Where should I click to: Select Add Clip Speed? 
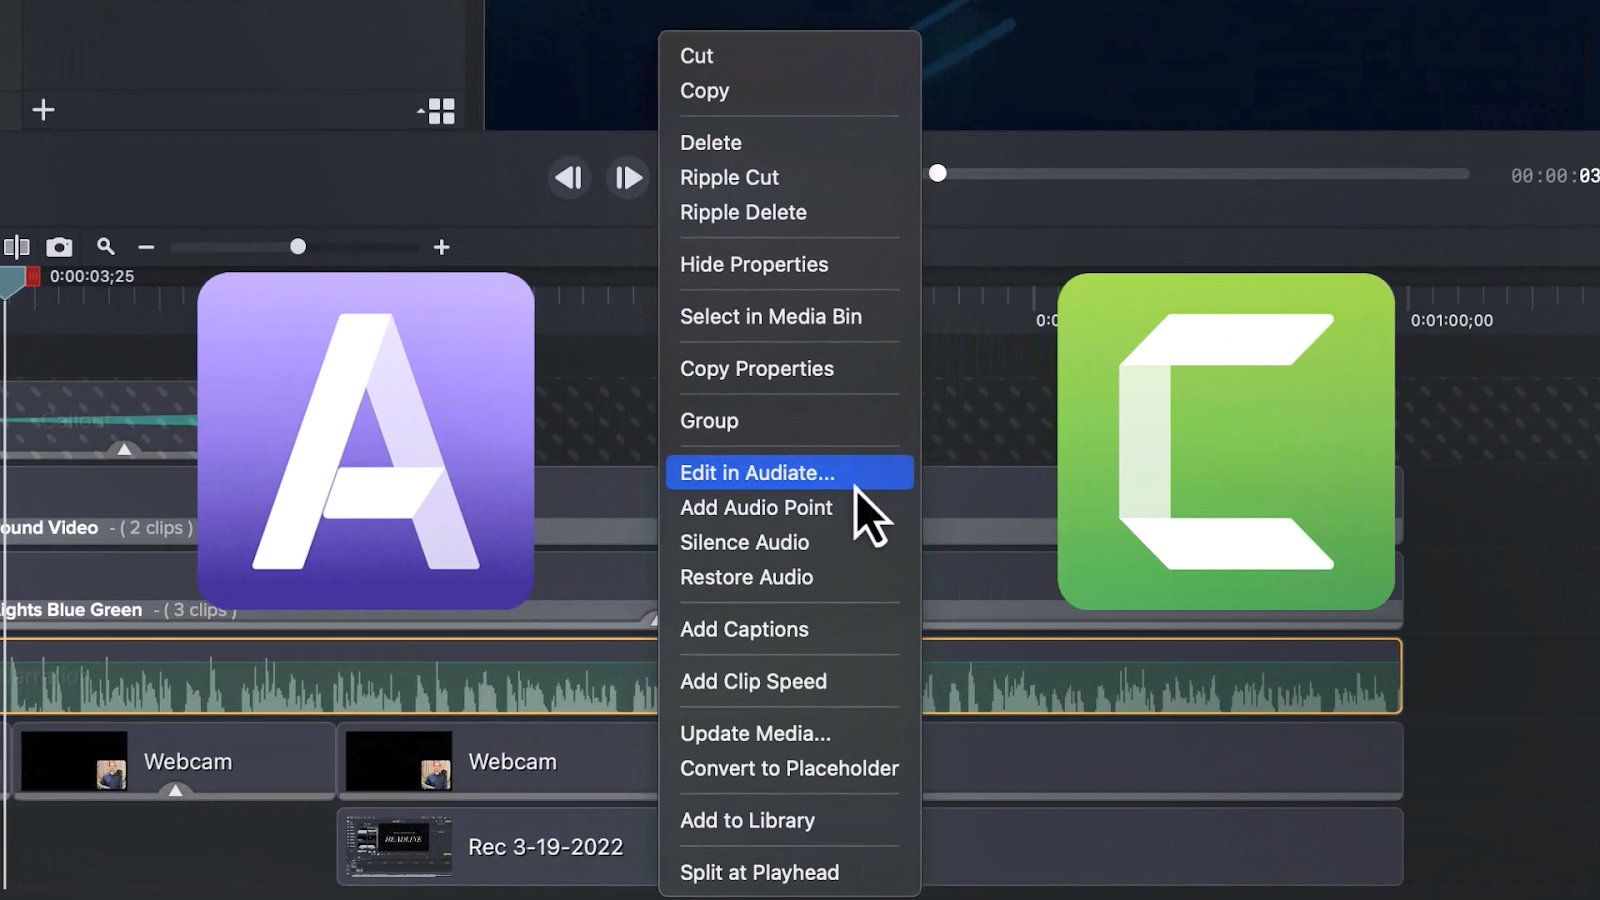pyautogui.click(x=753, y=682)
